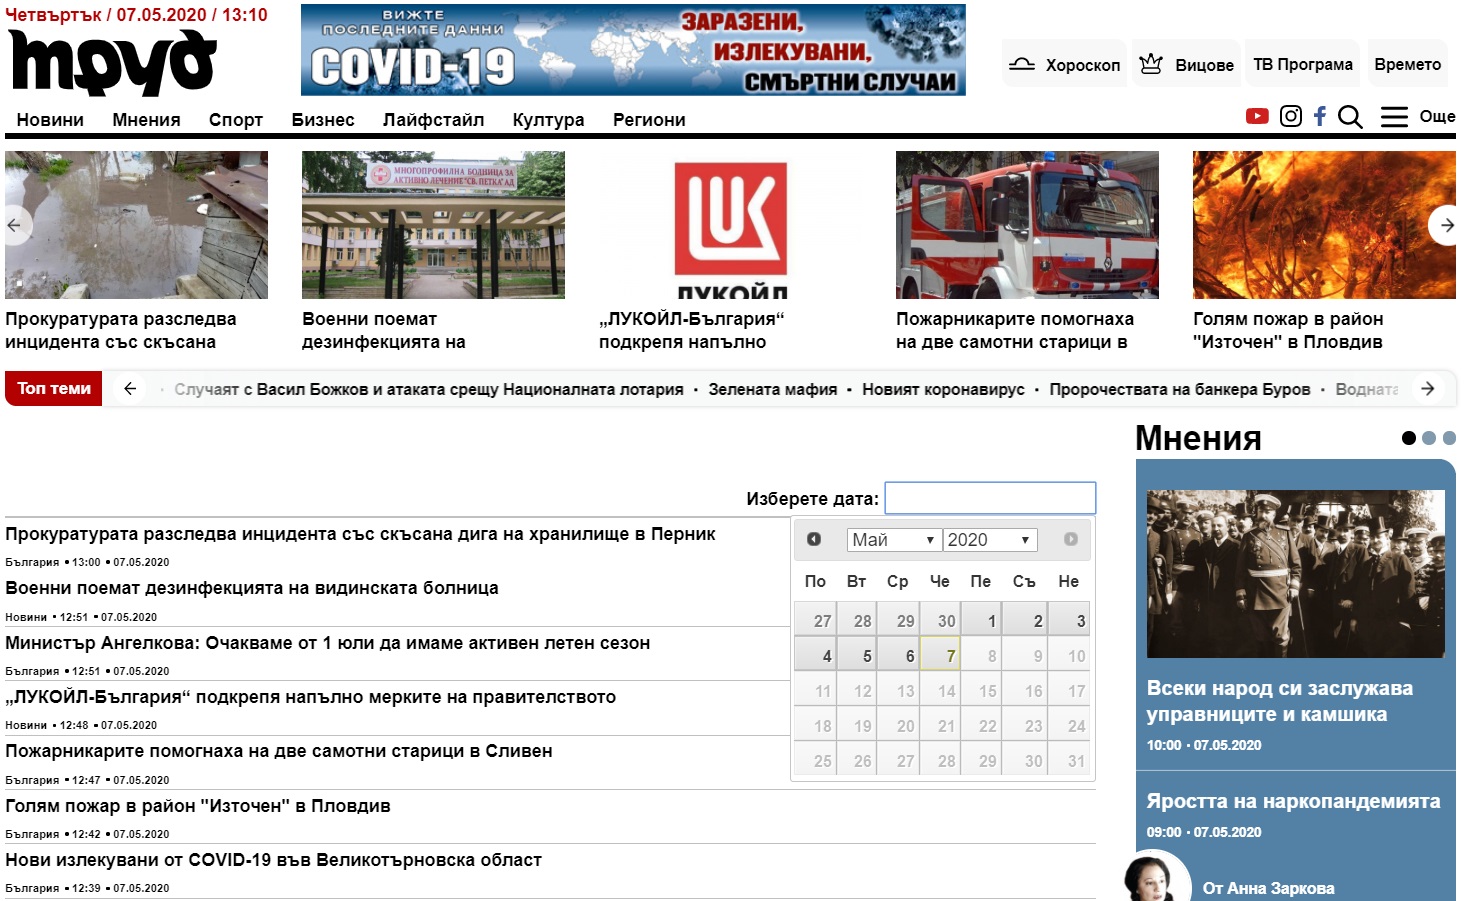Open the YouTube channel icon
The image size is (1465, 901).
tap(1257, 116)
